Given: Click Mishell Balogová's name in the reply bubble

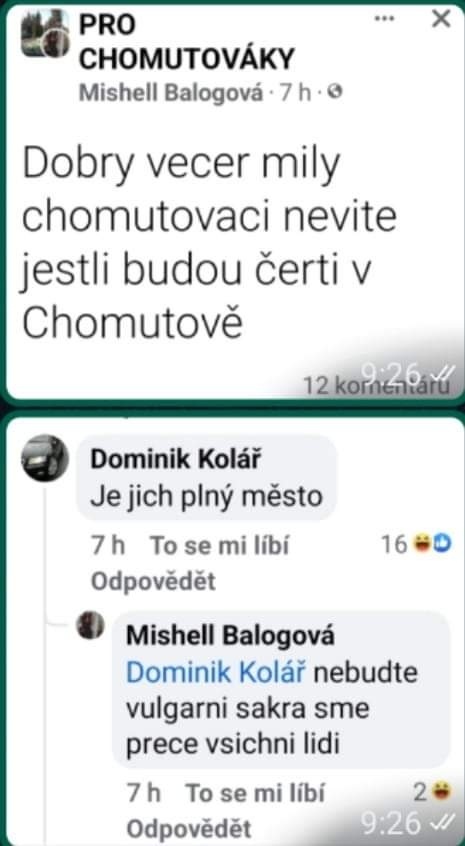Looking at the screenshot, I should 230,636.
